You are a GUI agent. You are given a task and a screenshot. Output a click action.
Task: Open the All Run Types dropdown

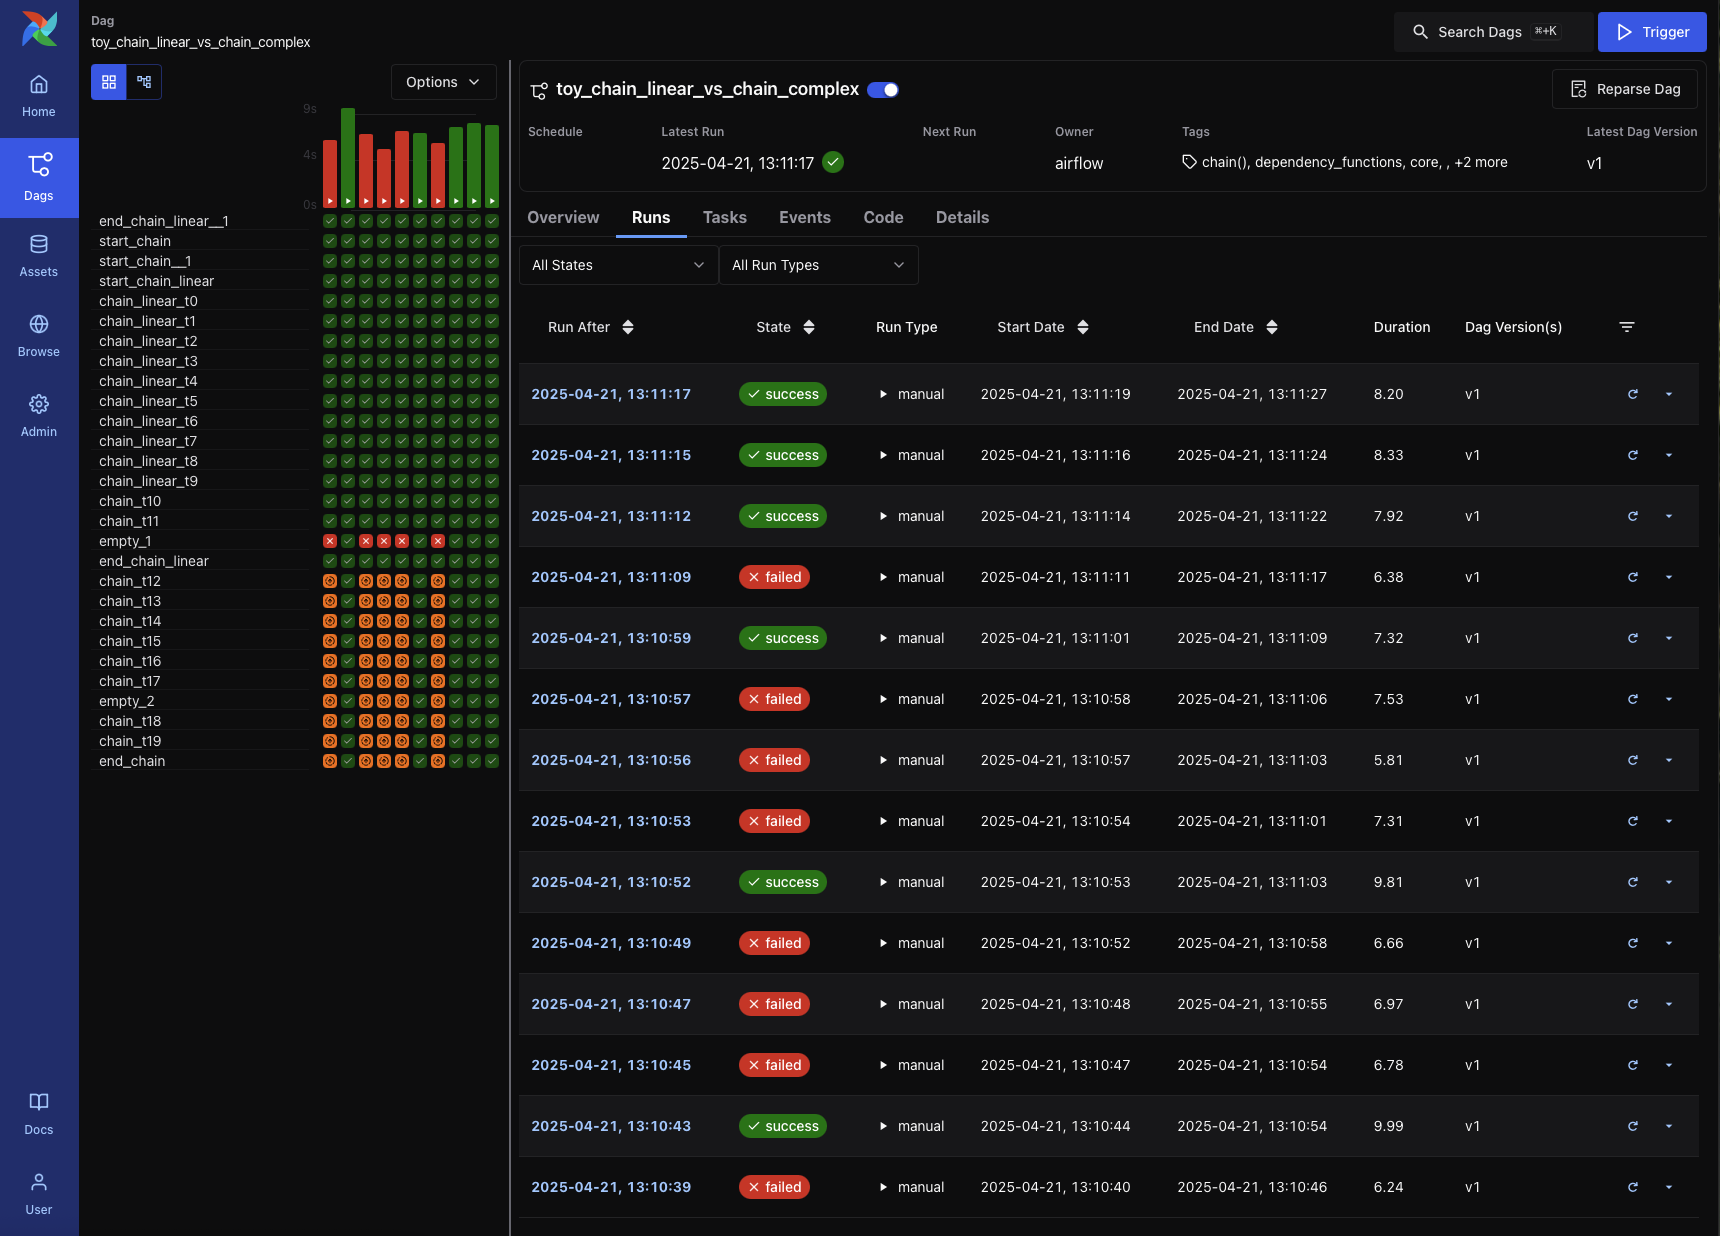tap(818, 265)
